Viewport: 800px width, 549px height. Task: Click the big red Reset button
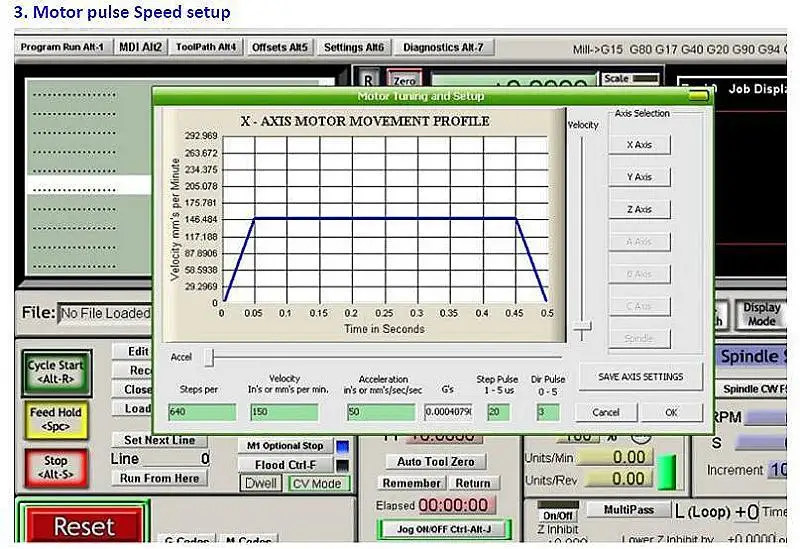[x=84, y=525]
